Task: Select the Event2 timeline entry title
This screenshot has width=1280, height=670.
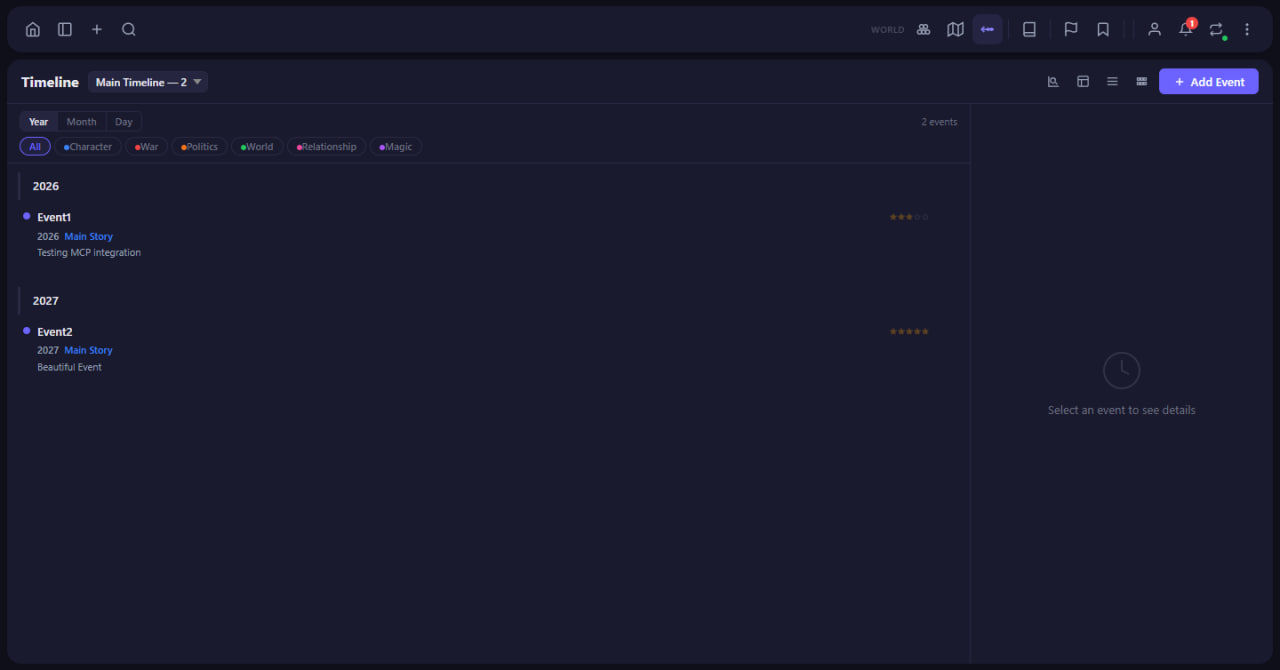Action: (x=55, y=332)
